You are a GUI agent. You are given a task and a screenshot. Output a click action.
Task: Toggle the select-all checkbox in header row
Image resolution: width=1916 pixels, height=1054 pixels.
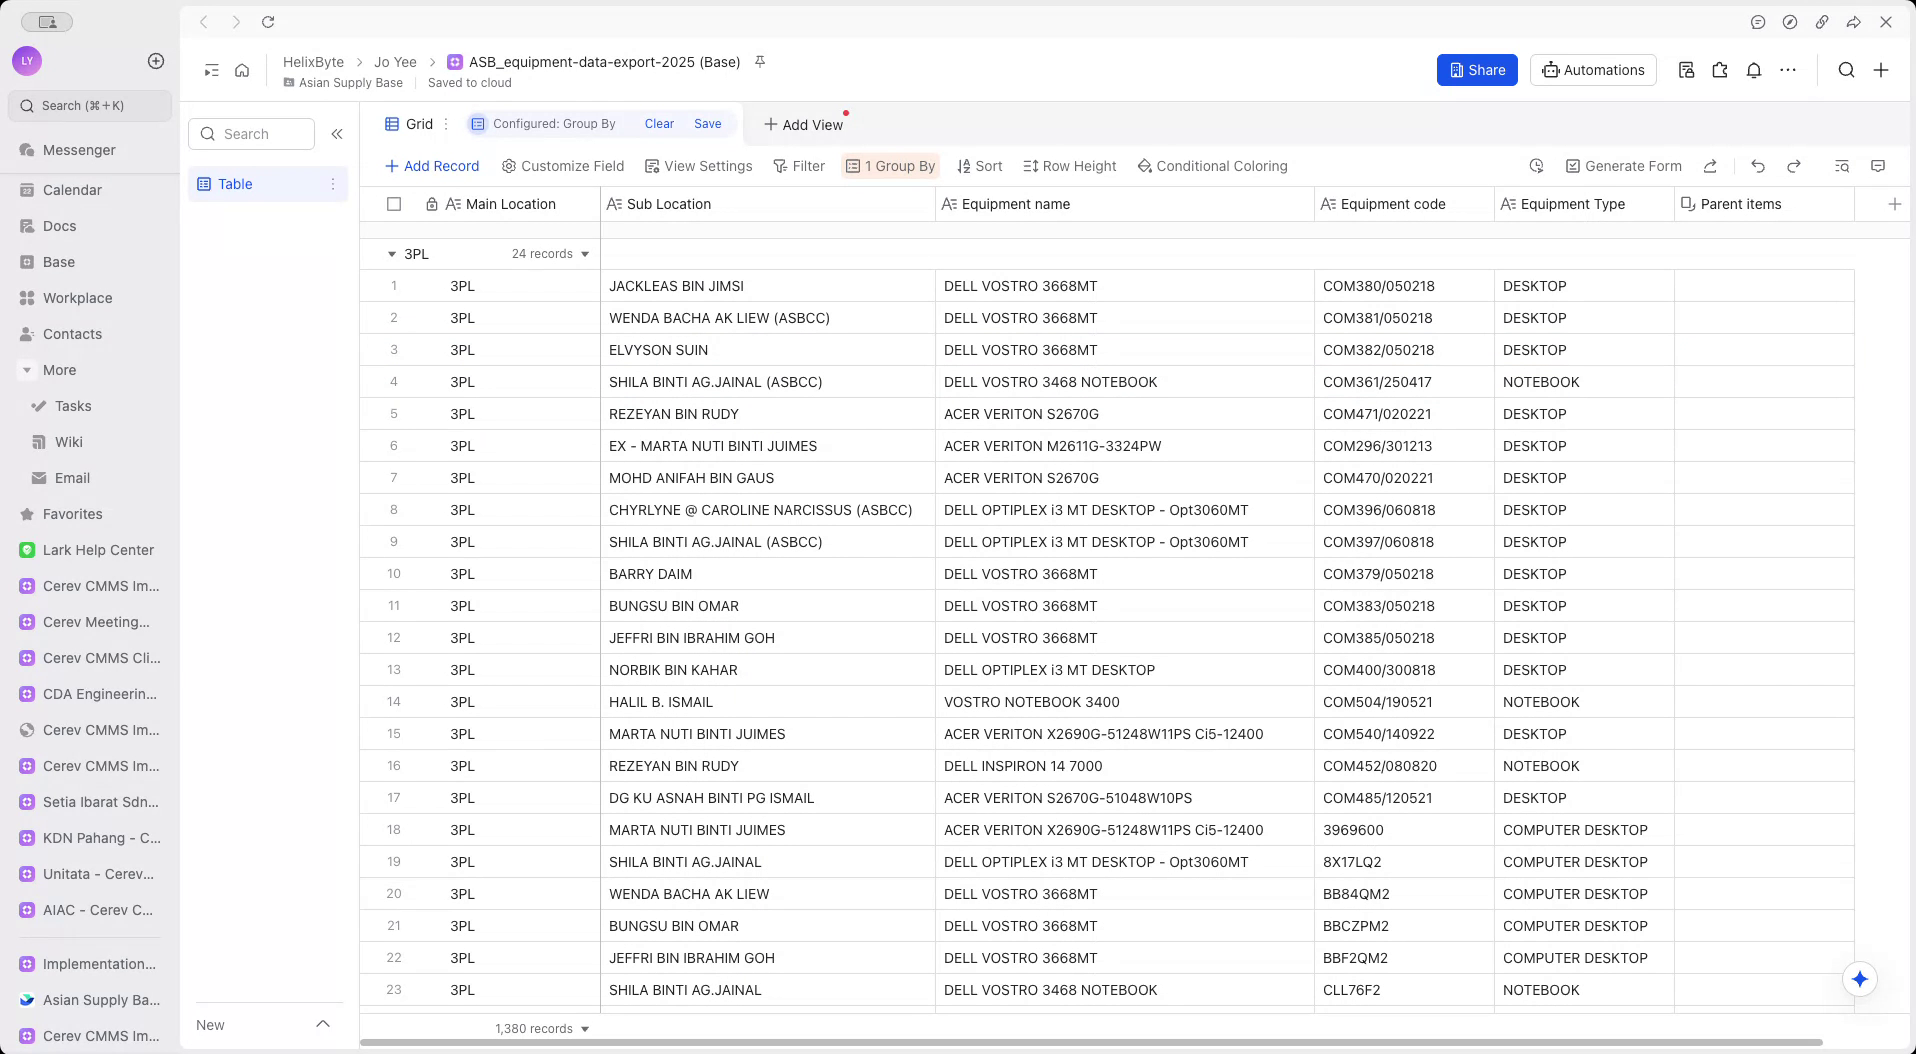pos(393,204)
